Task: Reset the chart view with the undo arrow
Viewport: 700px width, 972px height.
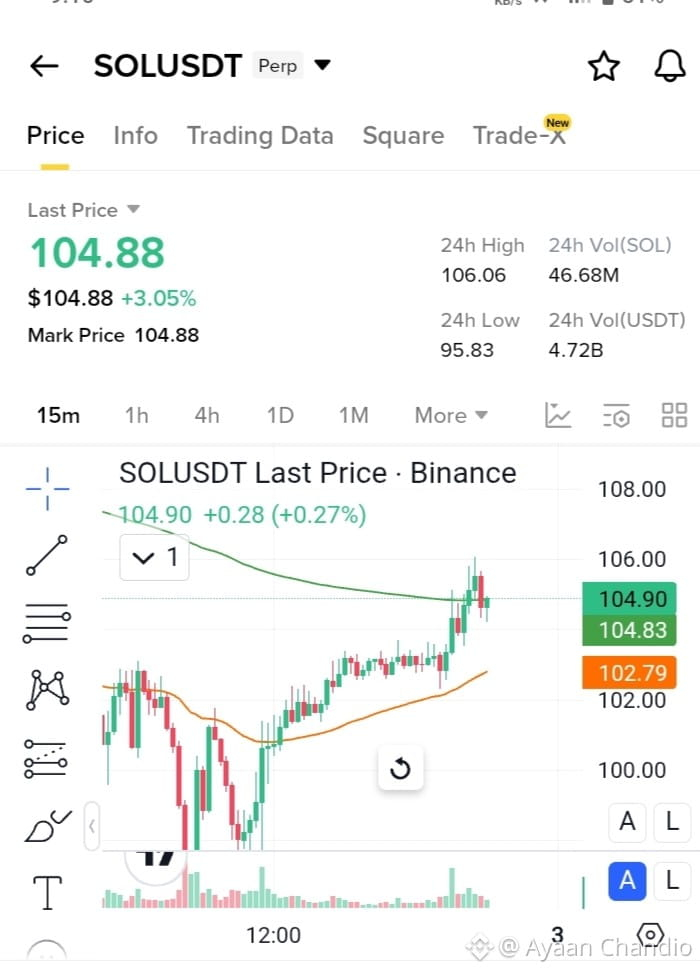Action: click(x=401, y=769)
